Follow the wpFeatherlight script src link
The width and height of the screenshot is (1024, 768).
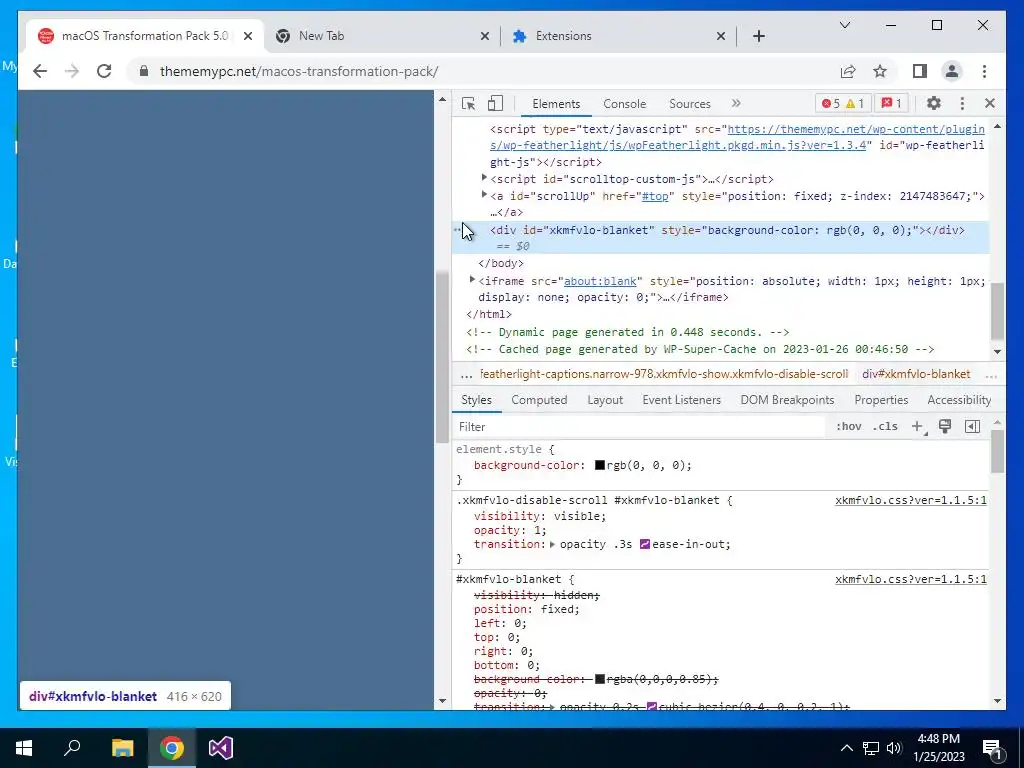point(737,137)
